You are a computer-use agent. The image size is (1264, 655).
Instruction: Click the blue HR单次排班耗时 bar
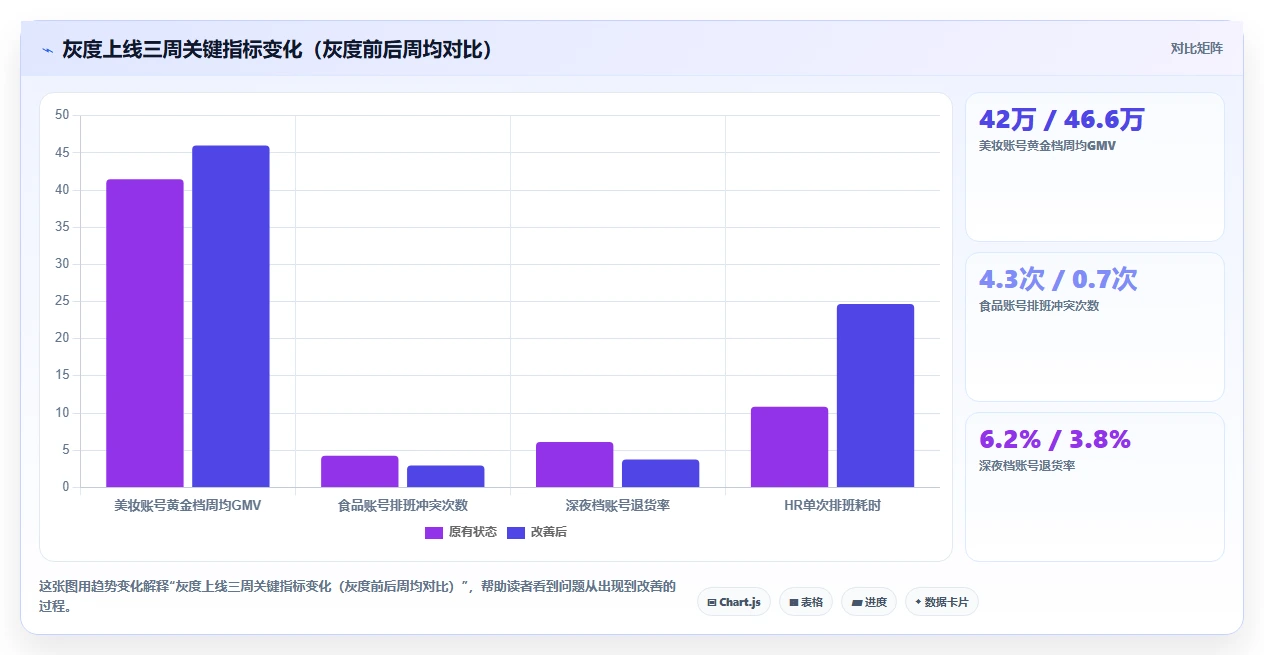(876, 395)
